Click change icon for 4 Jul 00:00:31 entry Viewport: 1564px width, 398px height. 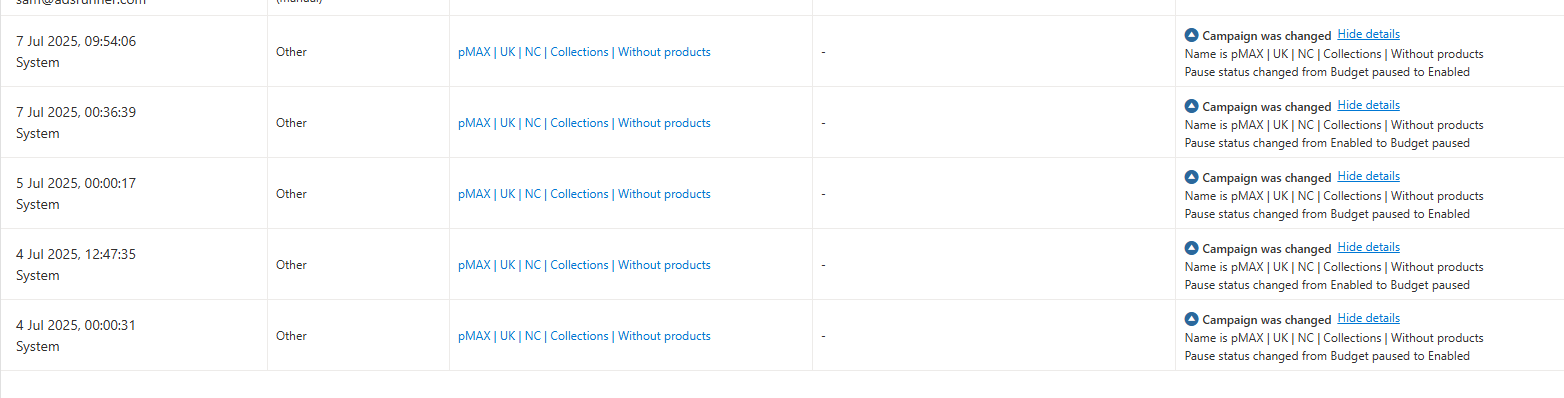1191,319
